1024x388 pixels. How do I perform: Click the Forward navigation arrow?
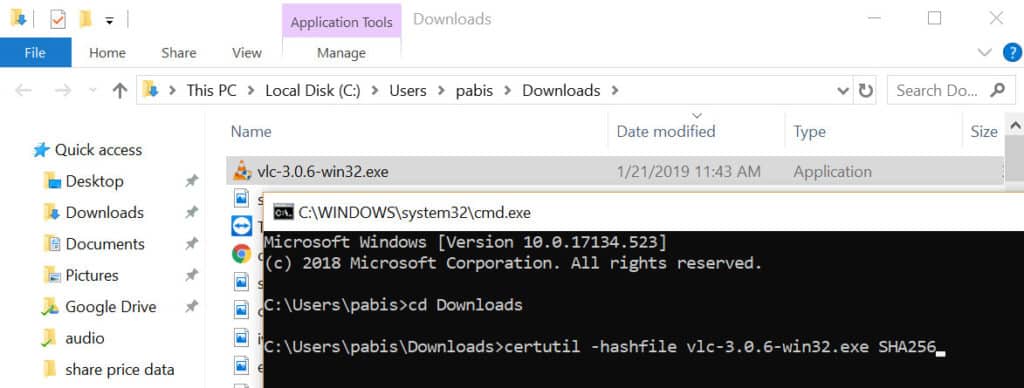(63, 90)
